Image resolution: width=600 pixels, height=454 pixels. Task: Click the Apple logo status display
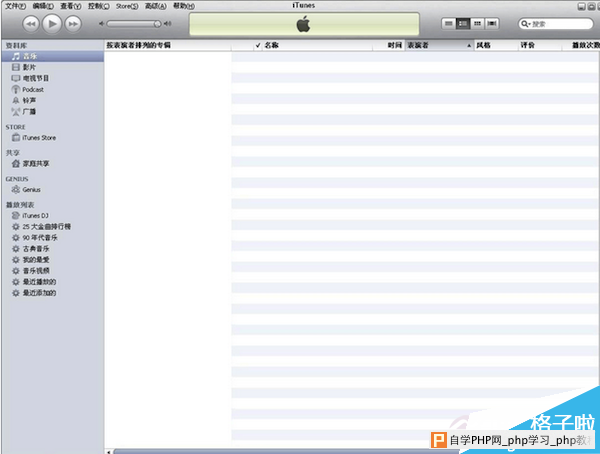click(304, 24)
